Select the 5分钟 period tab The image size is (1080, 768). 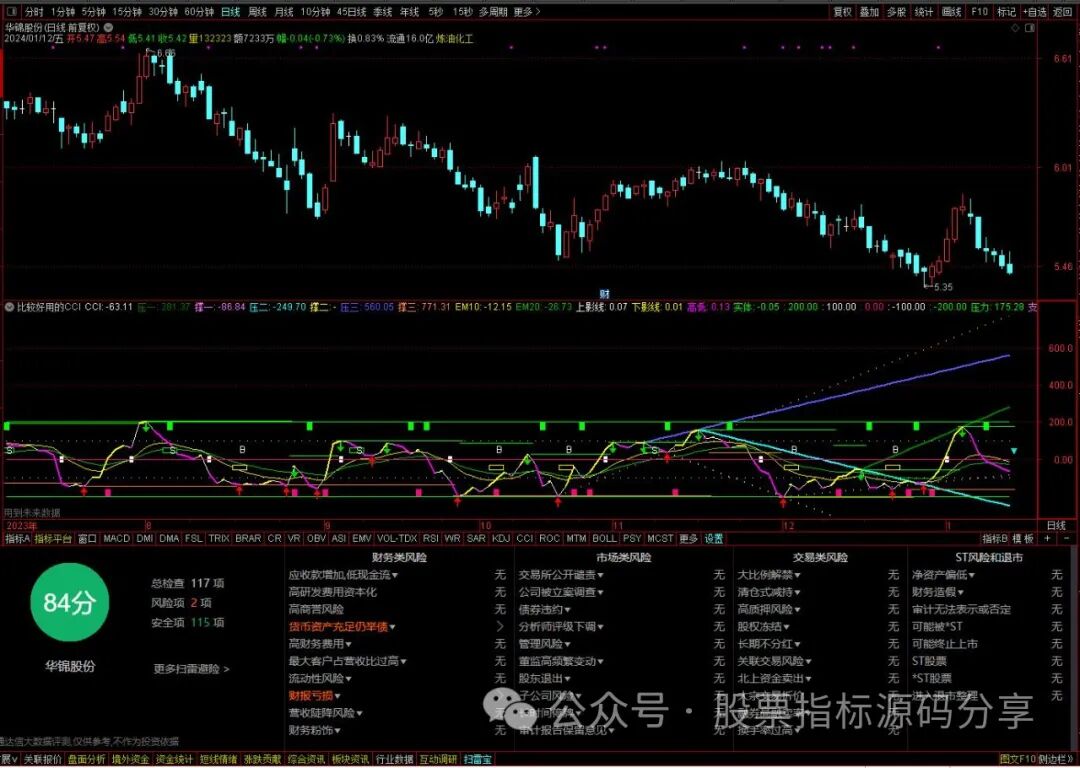click(x=94, y=12)
